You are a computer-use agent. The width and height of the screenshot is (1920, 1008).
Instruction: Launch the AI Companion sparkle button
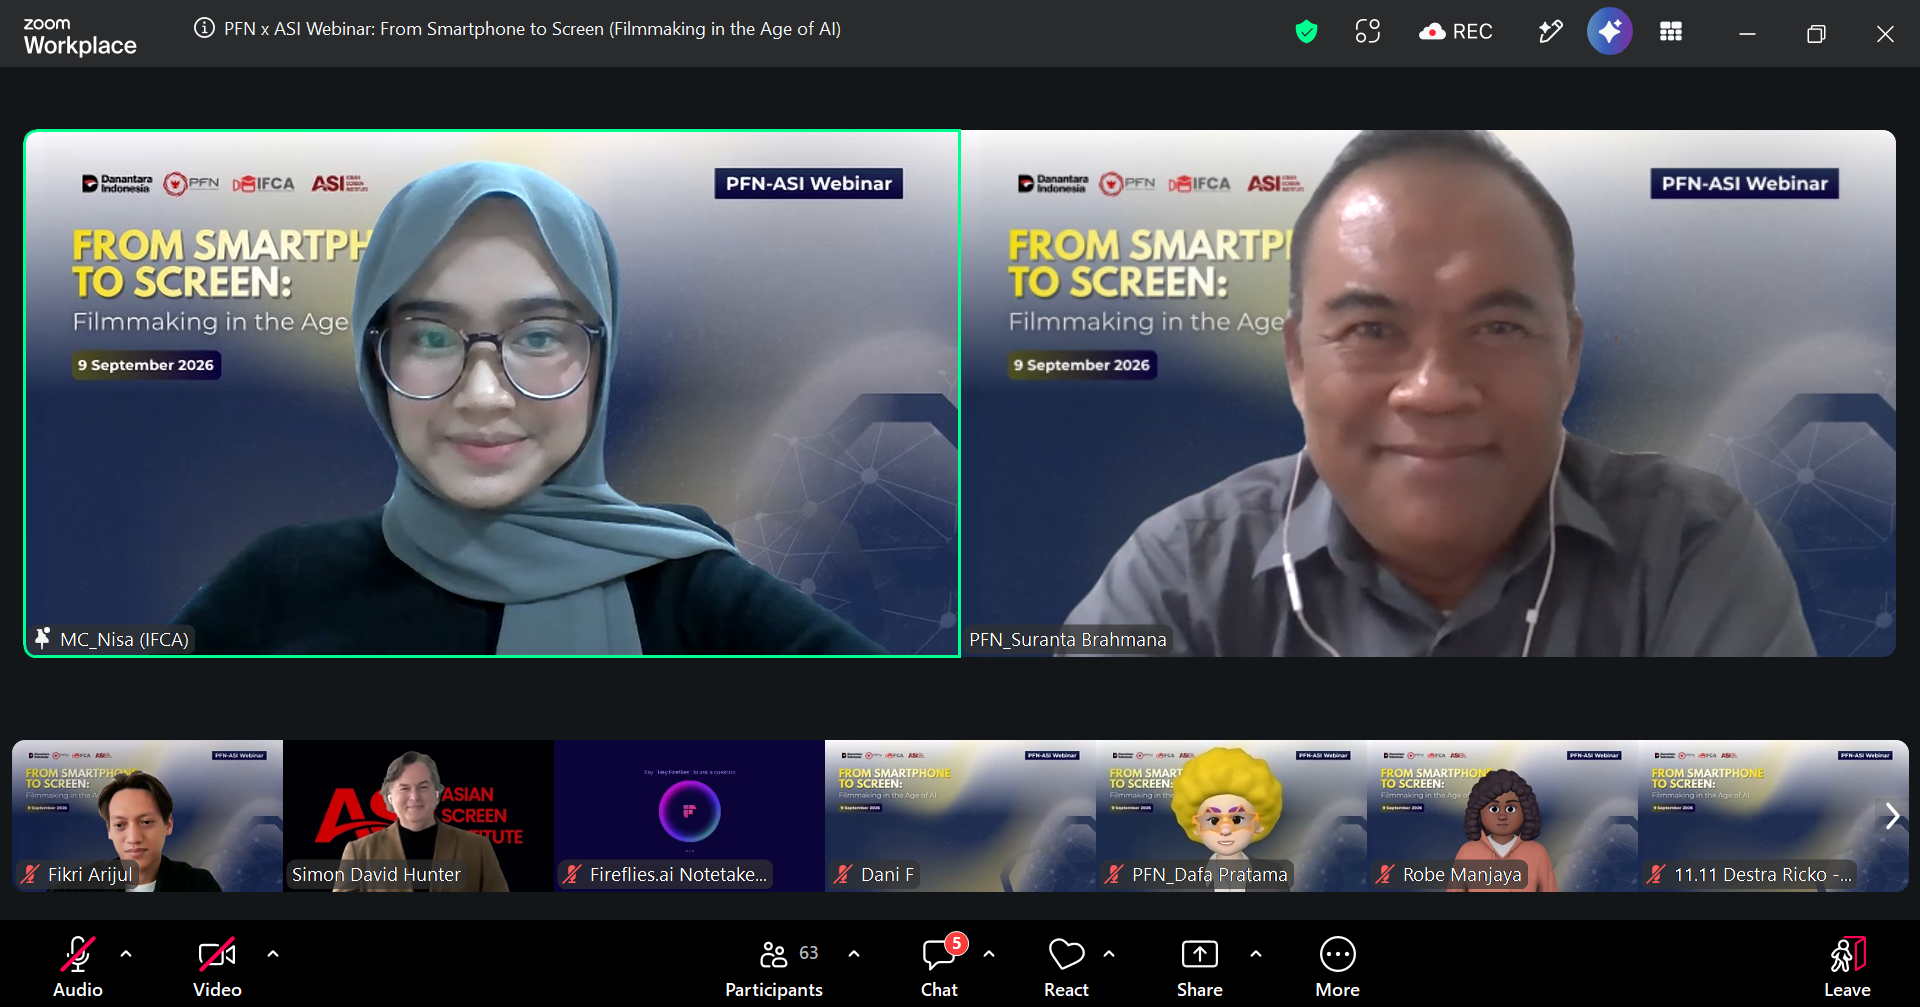(1610, 32)
